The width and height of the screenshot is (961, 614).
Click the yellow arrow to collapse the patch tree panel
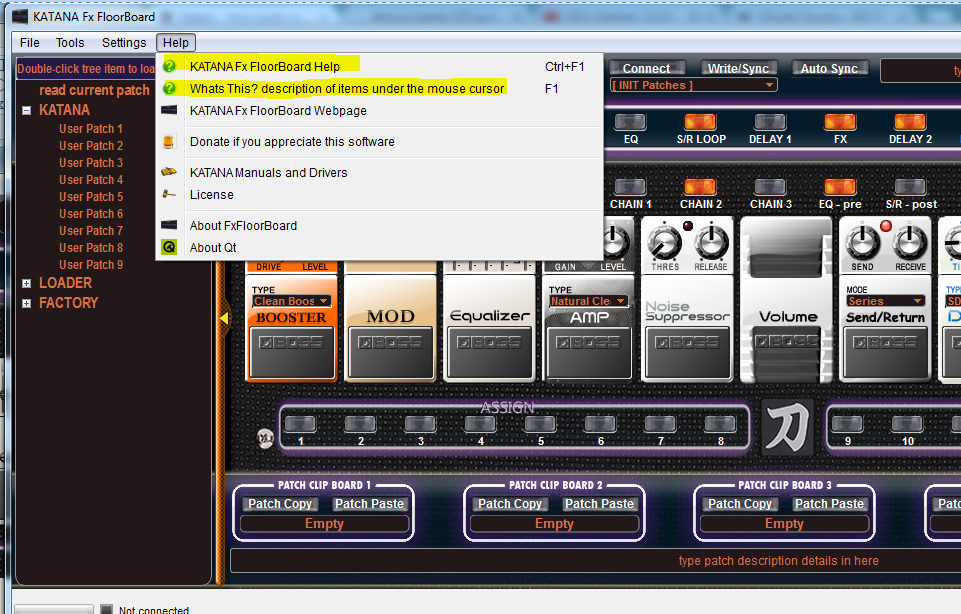point(224,318)
